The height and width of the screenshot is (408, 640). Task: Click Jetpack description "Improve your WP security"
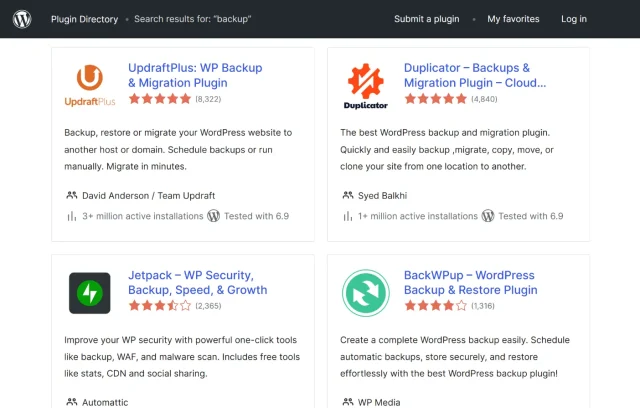pyautogui.click(x=182, y=357)
